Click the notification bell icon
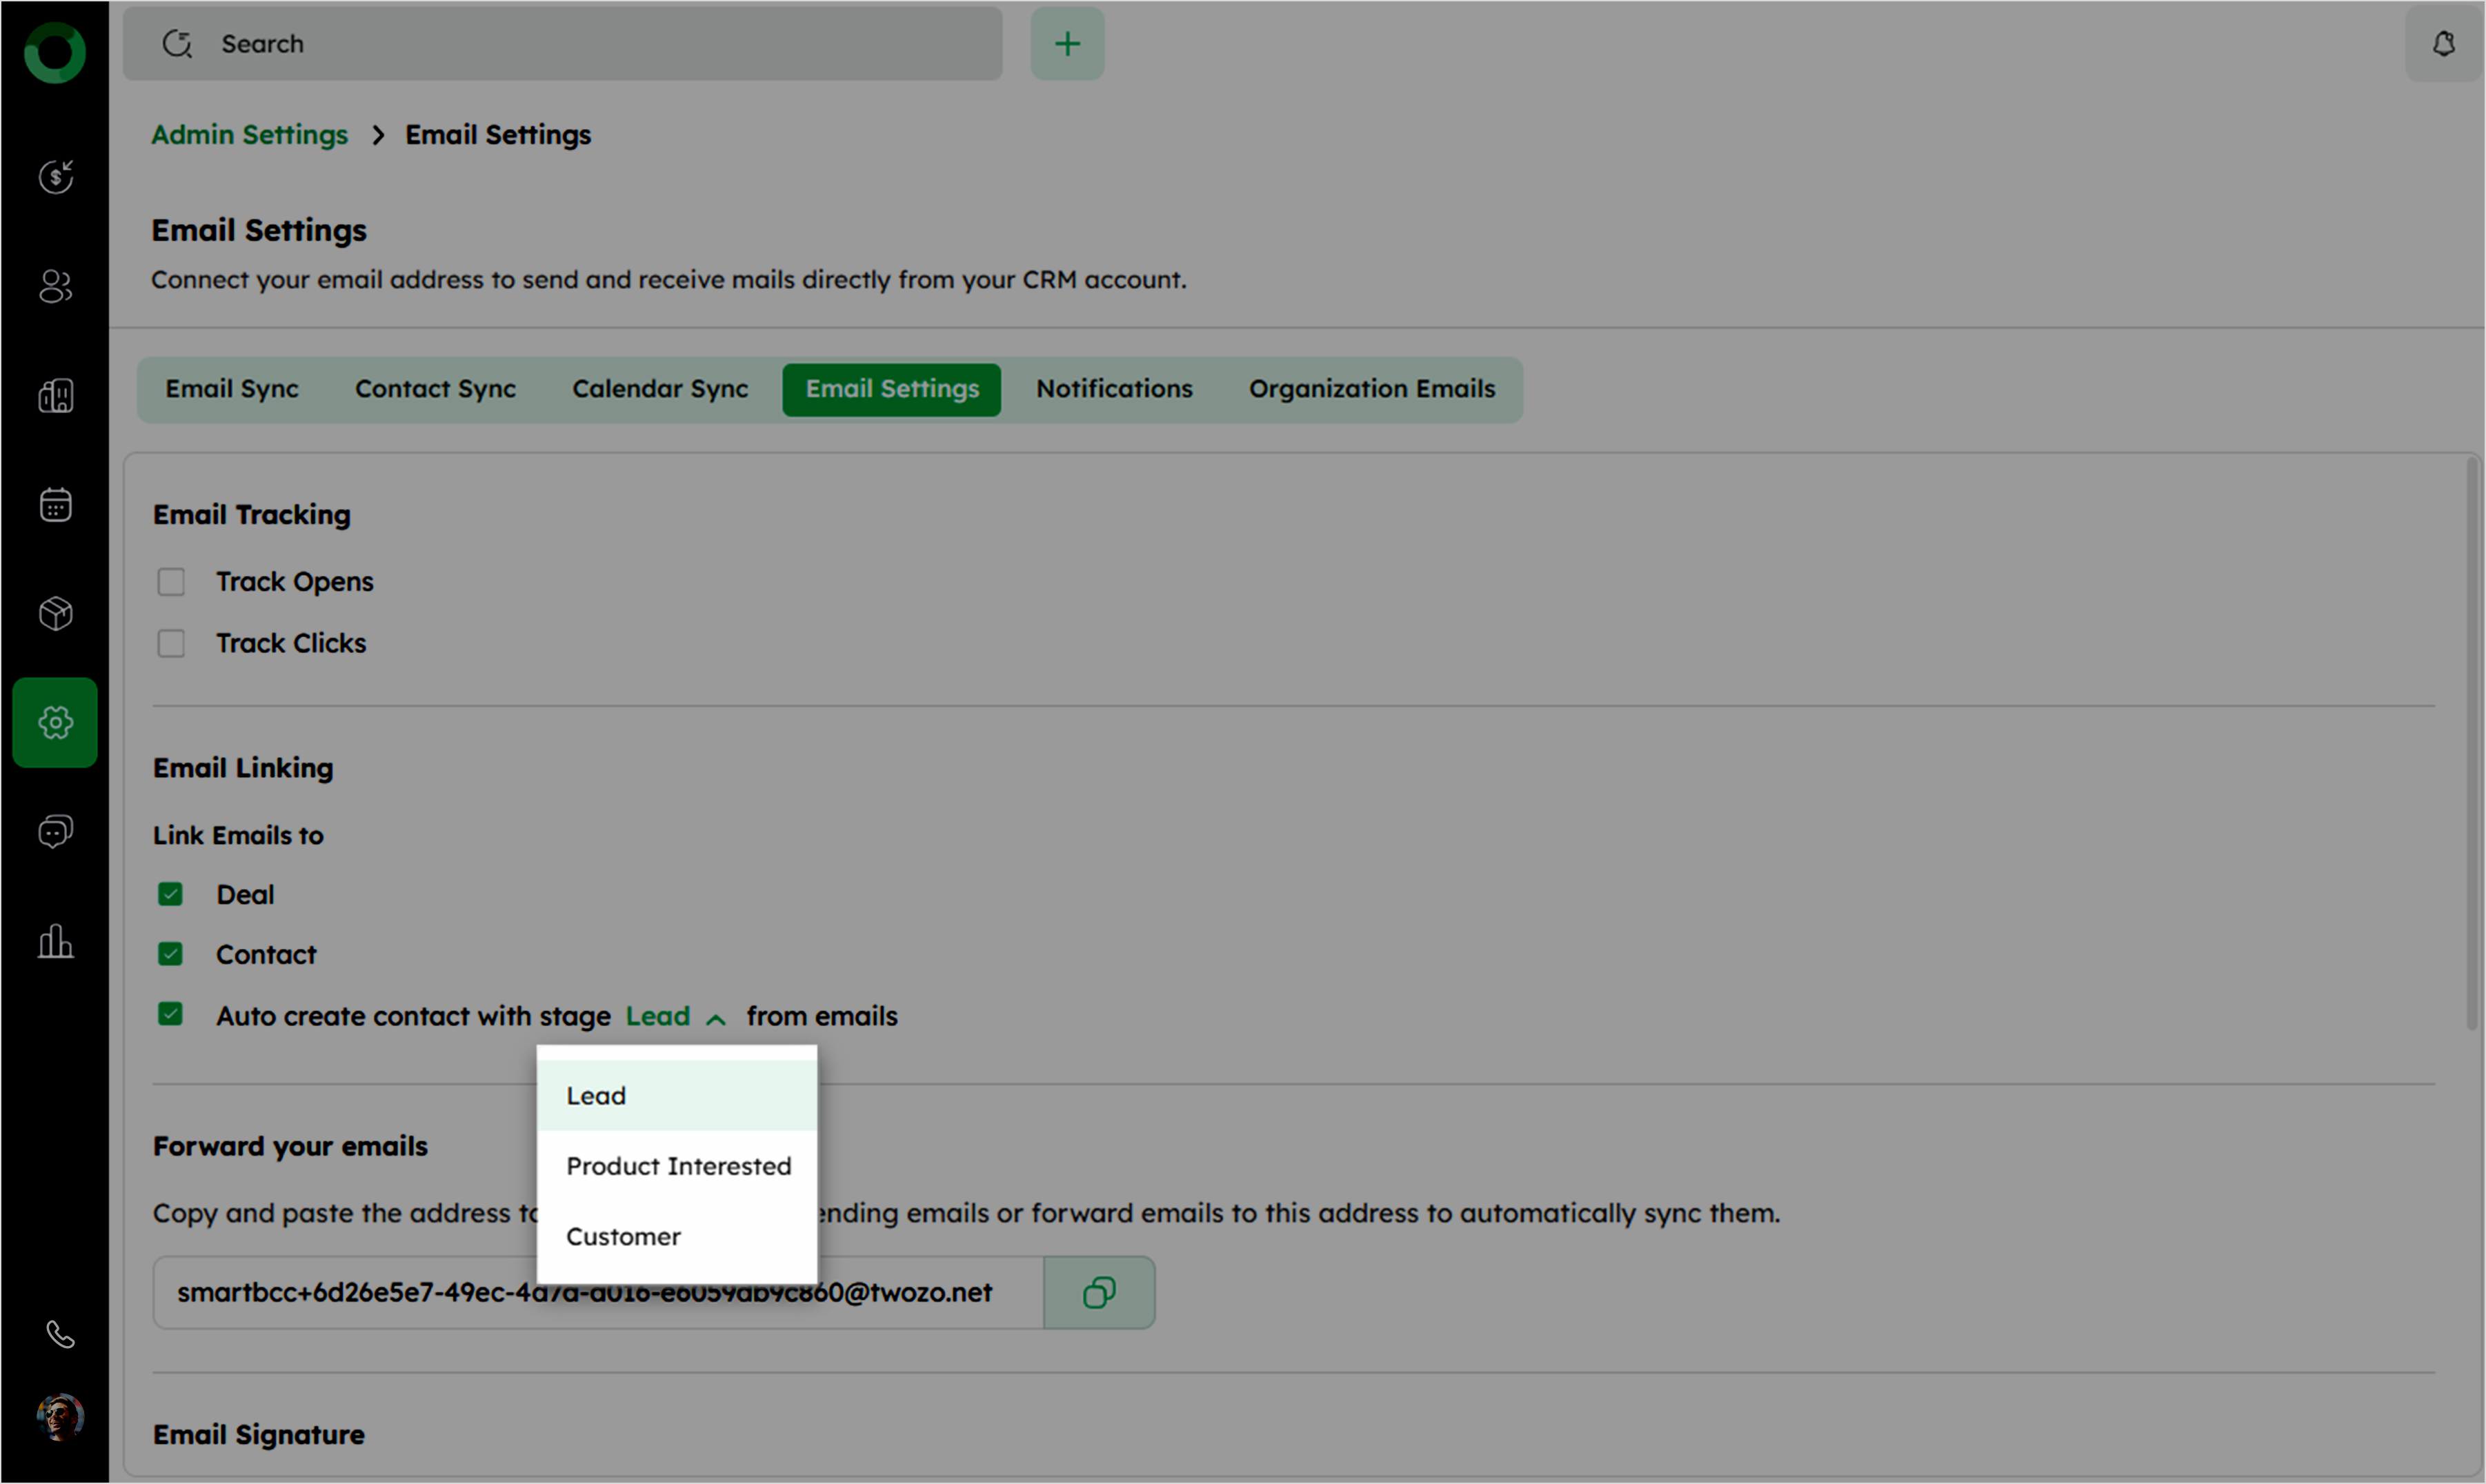 (2443, 44)
